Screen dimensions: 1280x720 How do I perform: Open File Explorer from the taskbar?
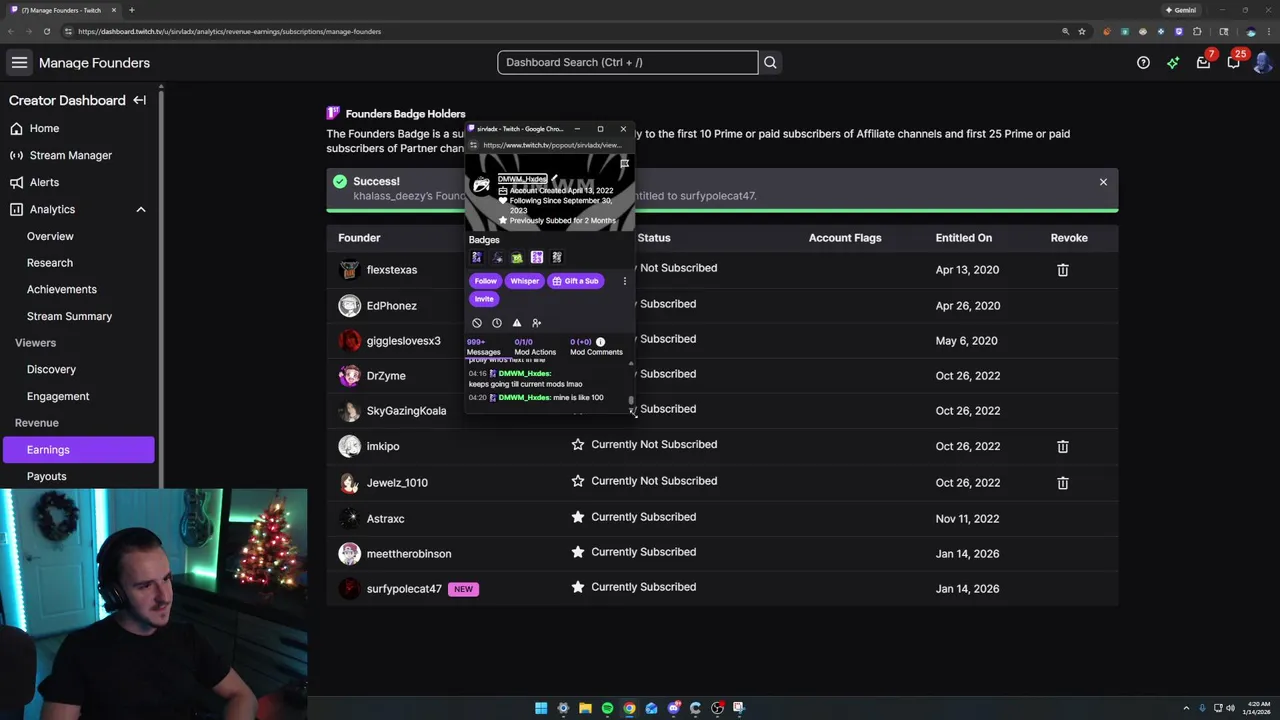(585, 708)
